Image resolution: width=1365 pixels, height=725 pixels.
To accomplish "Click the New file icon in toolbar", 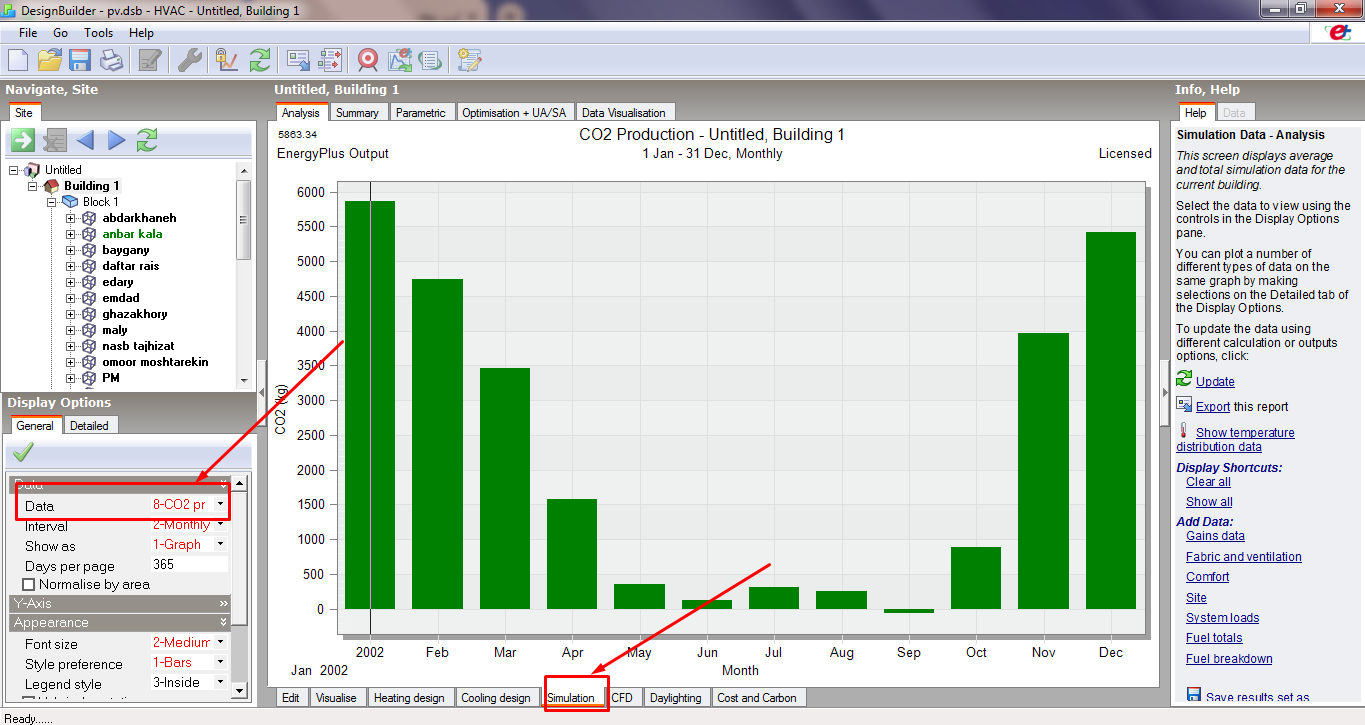I will coord(18,60).
